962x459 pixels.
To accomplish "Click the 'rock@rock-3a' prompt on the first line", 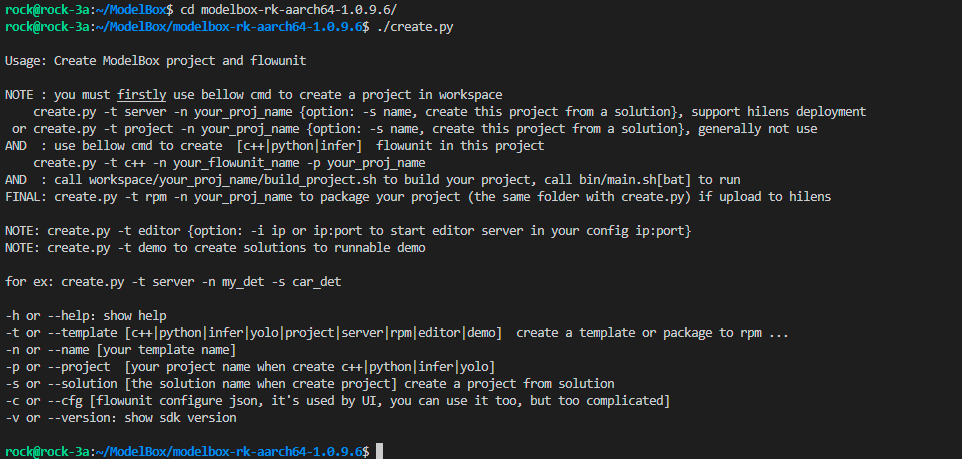I will [x=46, y=10].
